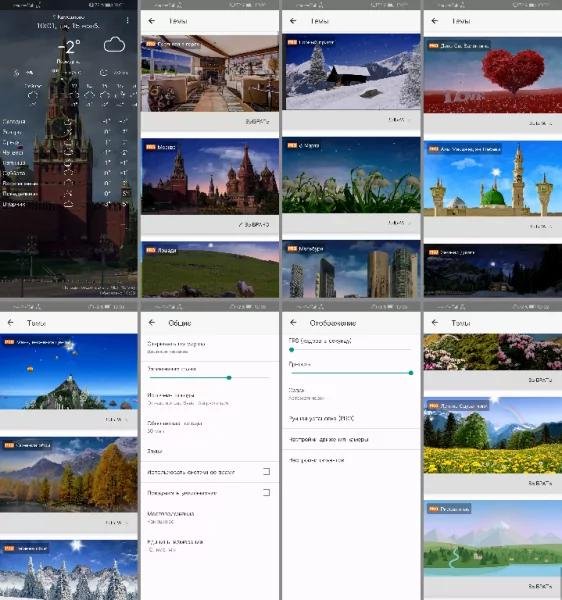Tap the PRO badge on the Moscow Kremlin theme

(151, 147)
